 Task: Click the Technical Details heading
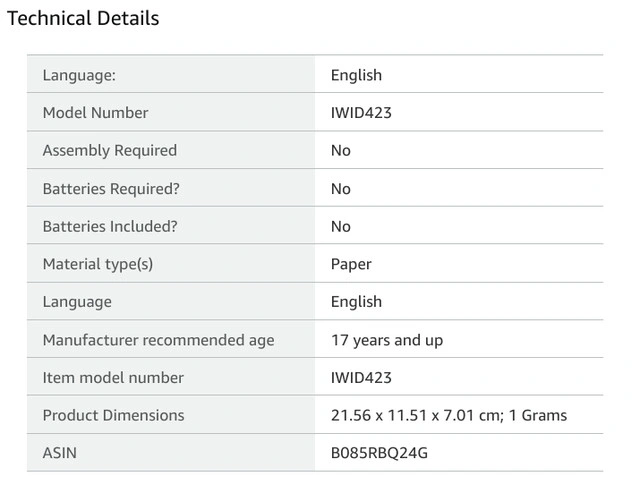pos(83,18)
